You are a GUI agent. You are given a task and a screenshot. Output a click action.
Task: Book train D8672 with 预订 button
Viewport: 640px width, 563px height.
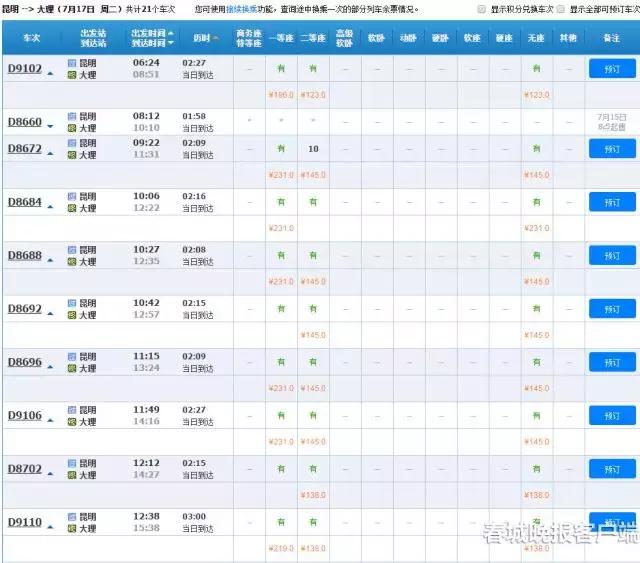click(612, 149)
